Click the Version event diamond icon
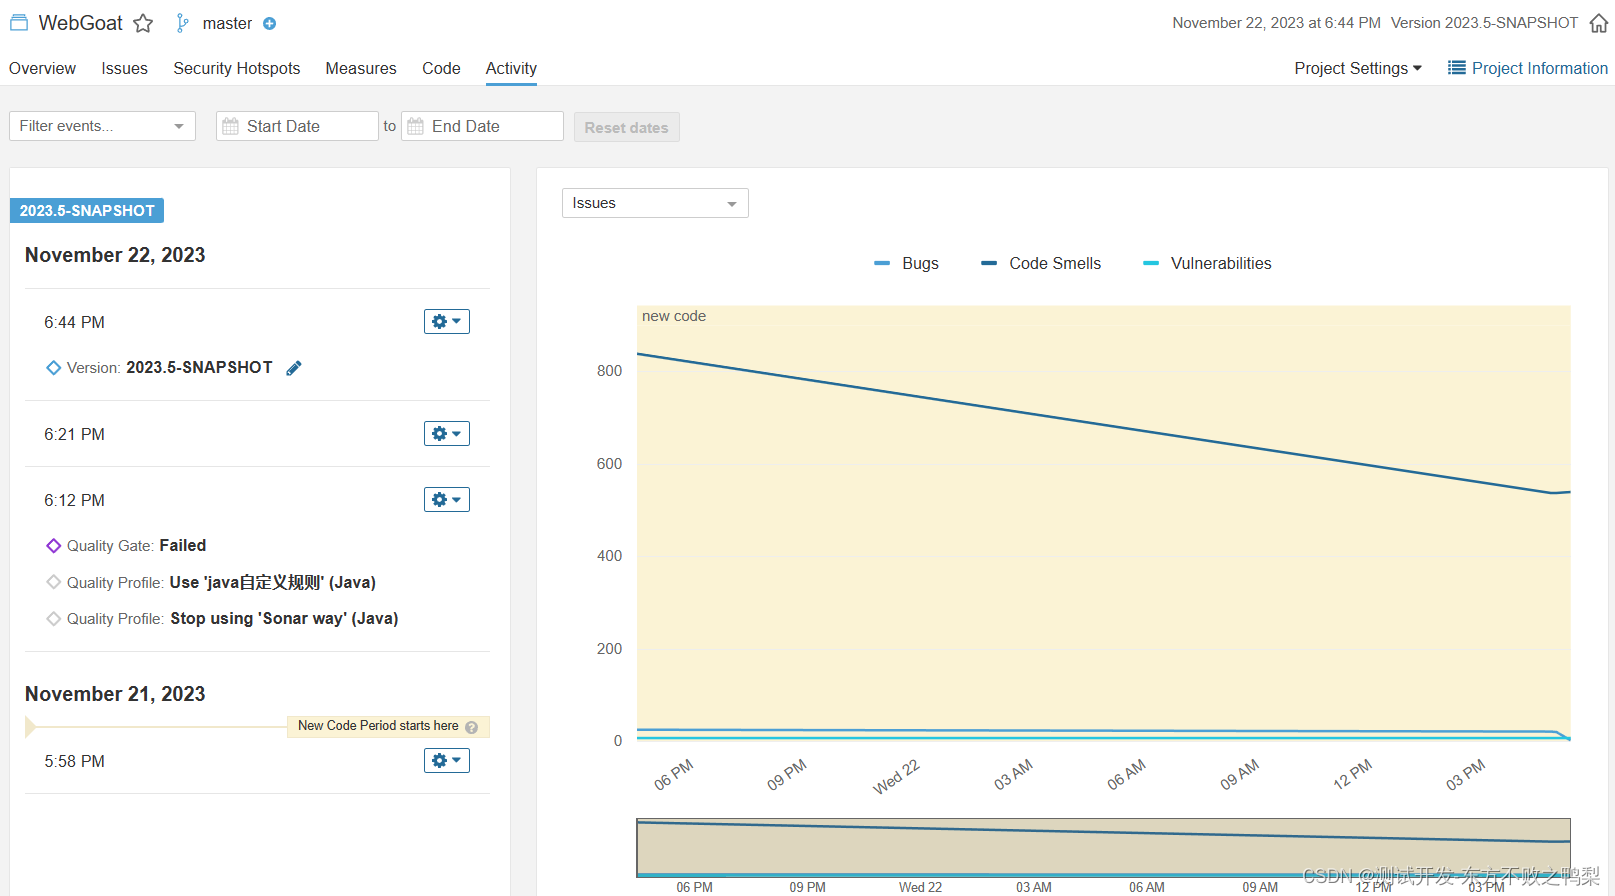 pyautogui.click(x=54, y=368)
